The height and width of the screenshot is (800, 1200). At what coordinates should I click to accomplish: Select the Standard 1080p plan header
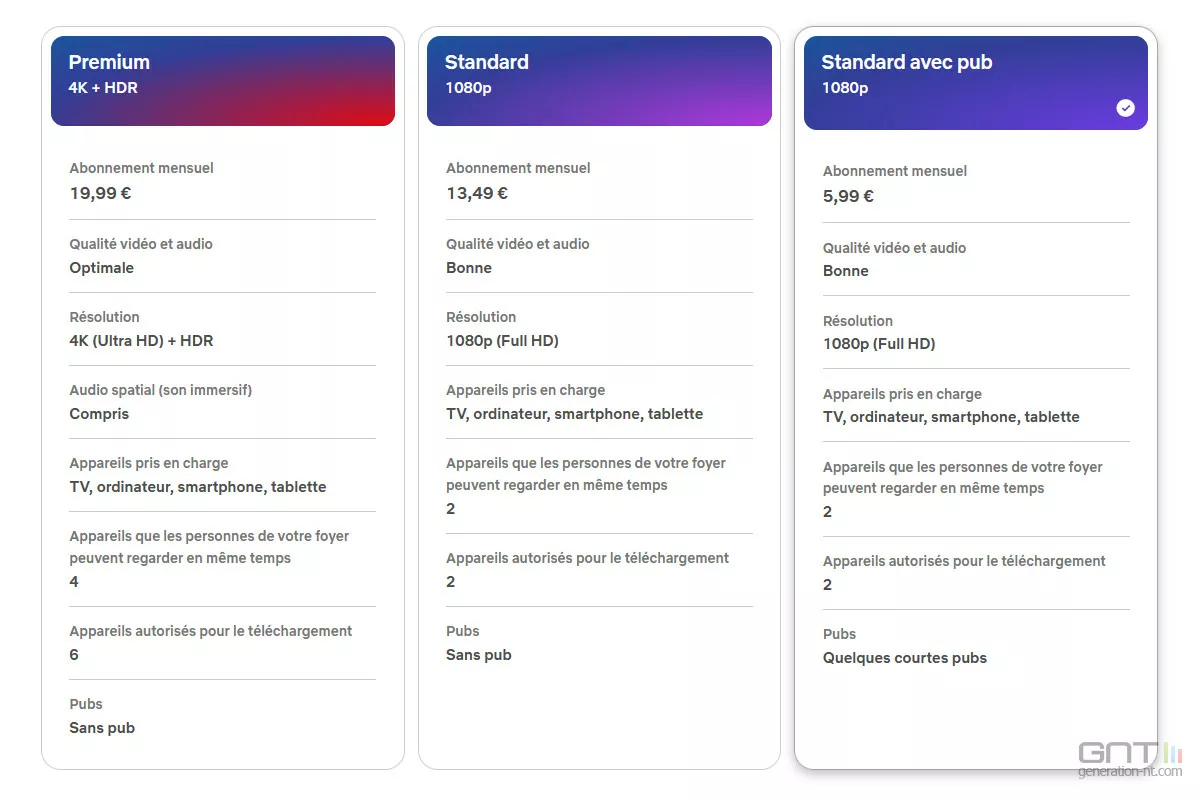[x=599, y=81]
